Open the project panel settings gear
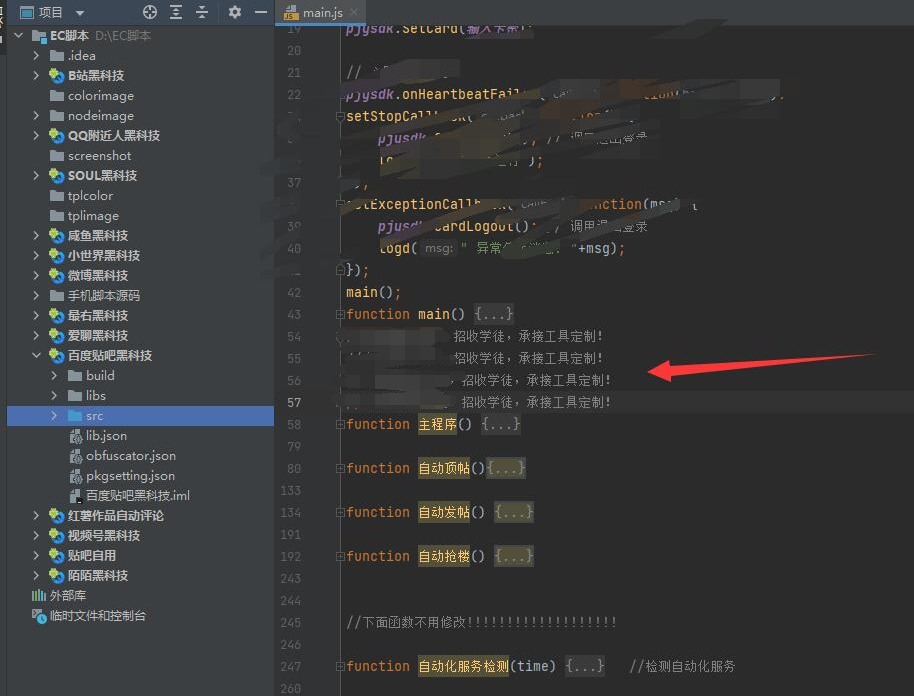This screenshot has height=696, width=914. pyautogui.click(x=235, y=12)
